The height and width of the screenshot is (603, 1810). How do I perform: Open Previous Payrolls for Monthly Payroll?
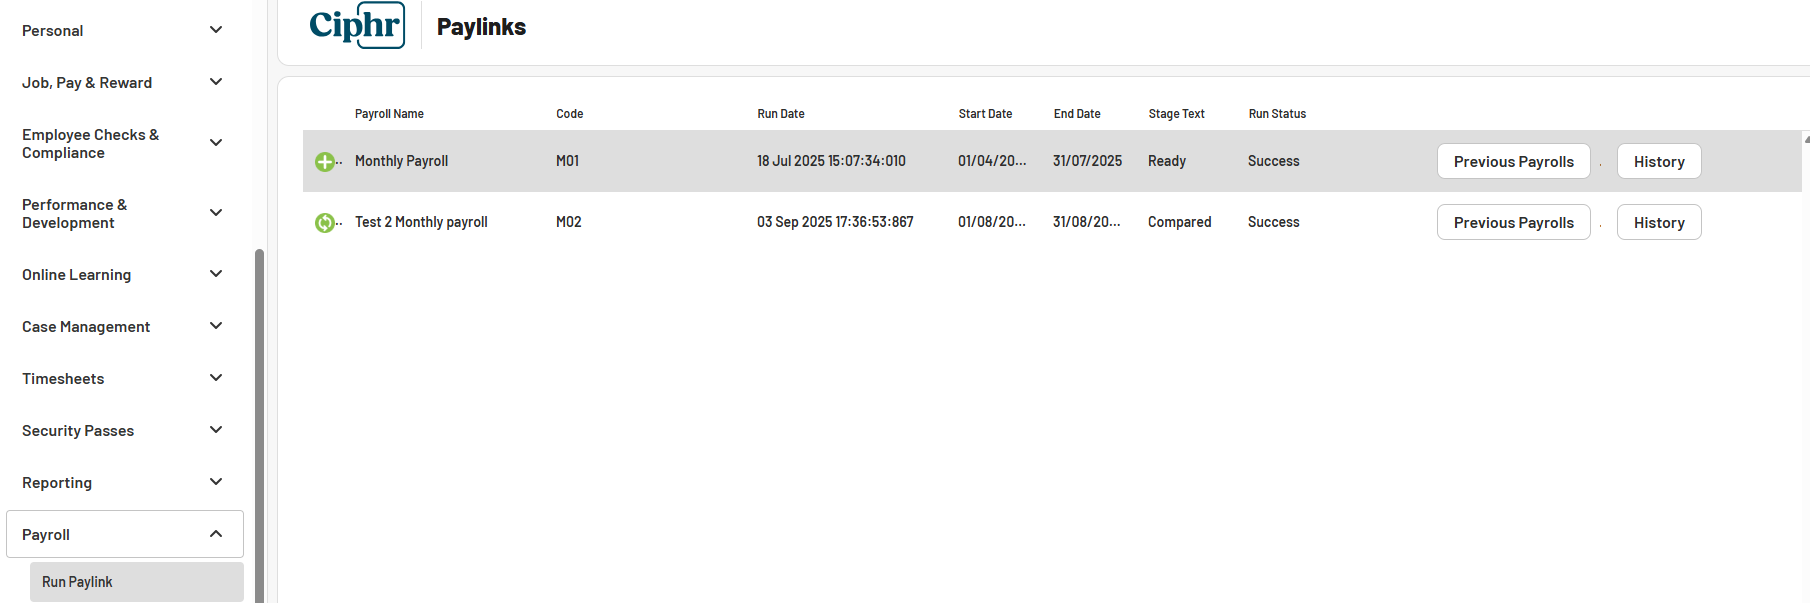[1514, 161]
